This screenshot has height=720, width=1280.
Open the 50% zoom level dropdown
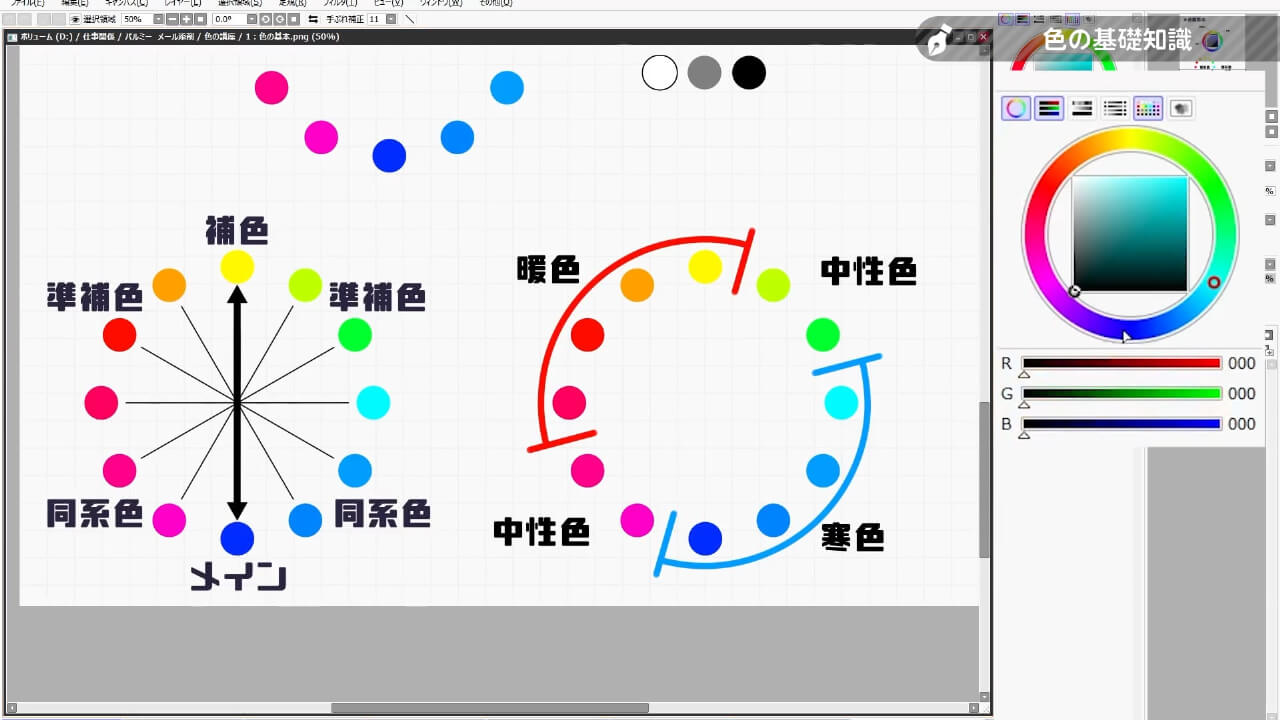point(157,18)
